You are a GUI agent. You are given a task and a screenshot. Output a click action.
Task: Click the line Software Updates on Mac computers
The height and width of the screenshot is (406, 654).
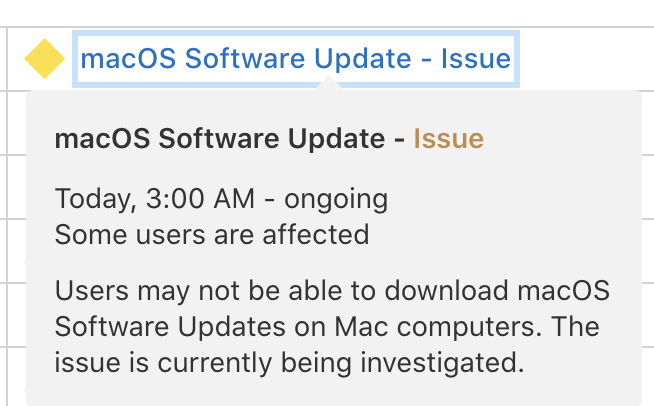coord(327,326)
